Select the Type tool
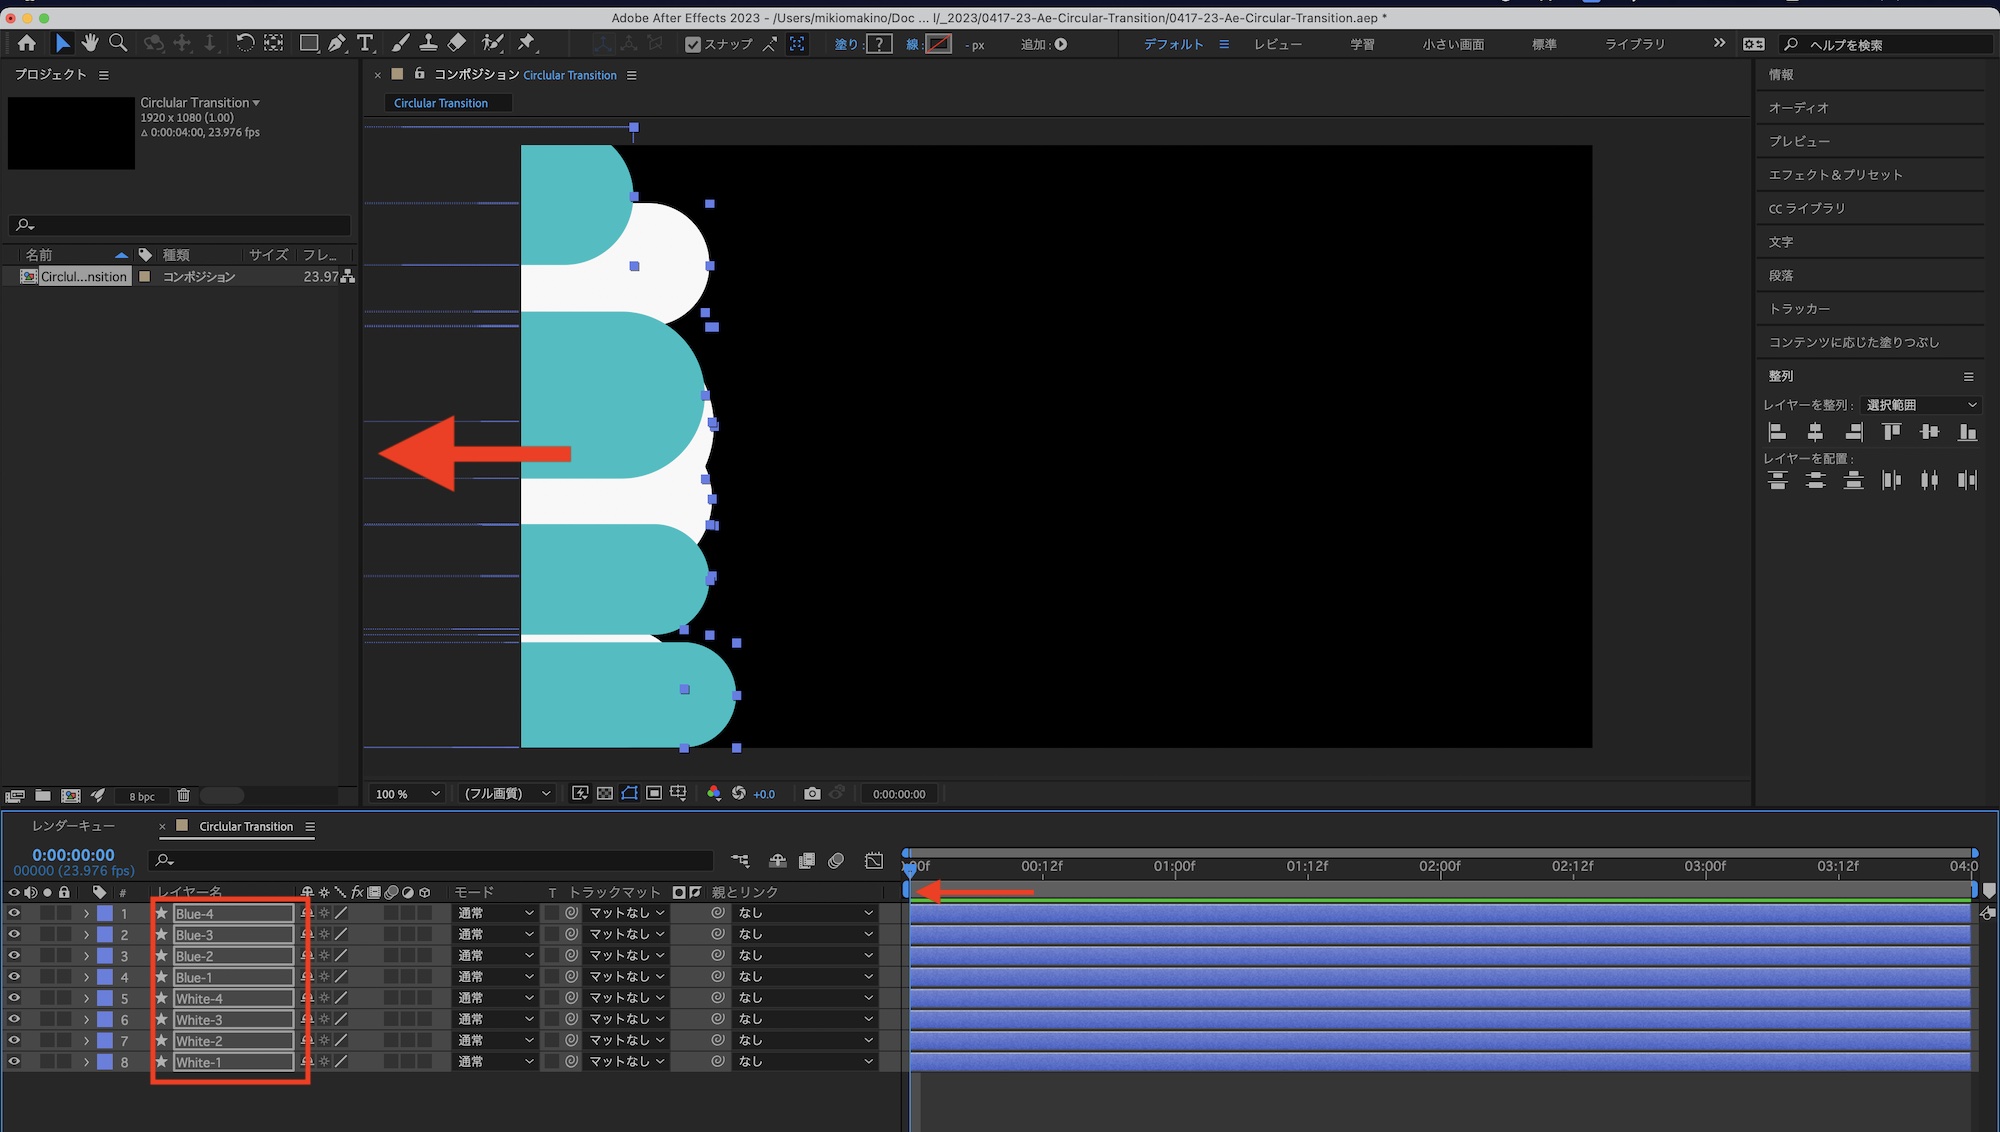This screenshot has width=2000, height=1132. [365, 43]
